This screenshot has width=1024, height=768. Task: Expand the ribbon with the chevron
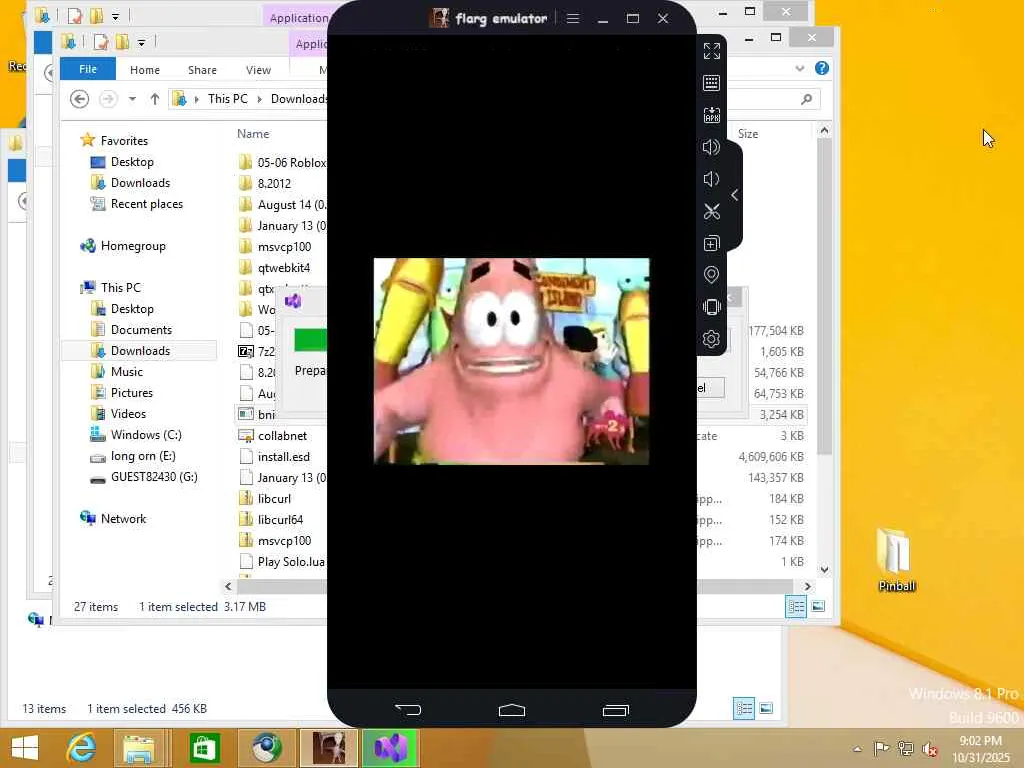(x=800, y=68)
